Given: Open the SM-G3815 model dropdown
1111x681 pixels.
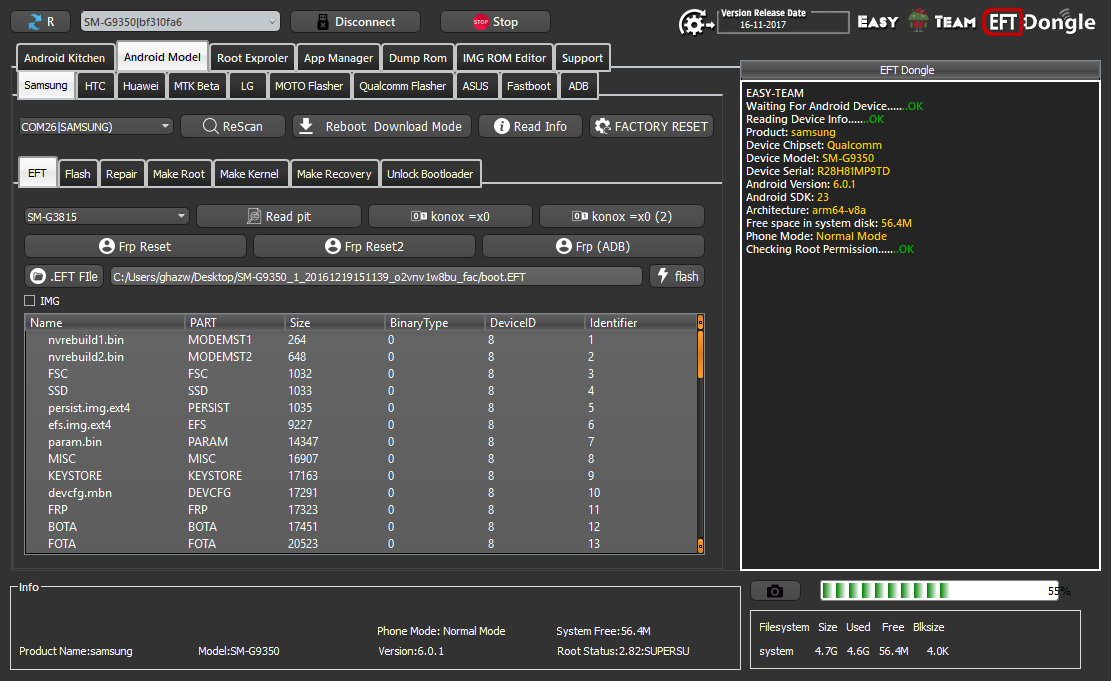Looking at the screenshot, I should click(106, 216).
